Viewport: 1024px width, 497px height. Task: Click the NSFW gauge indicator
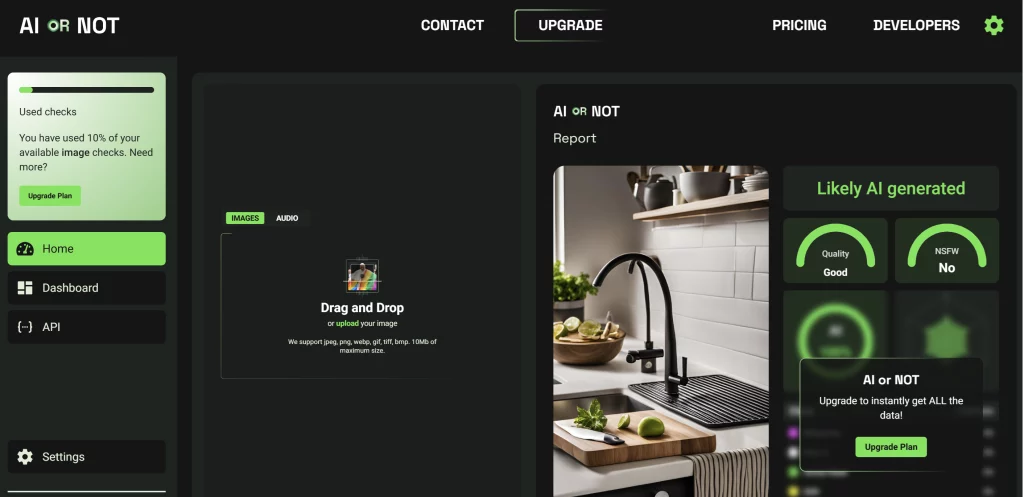click(x=946, y=251)
